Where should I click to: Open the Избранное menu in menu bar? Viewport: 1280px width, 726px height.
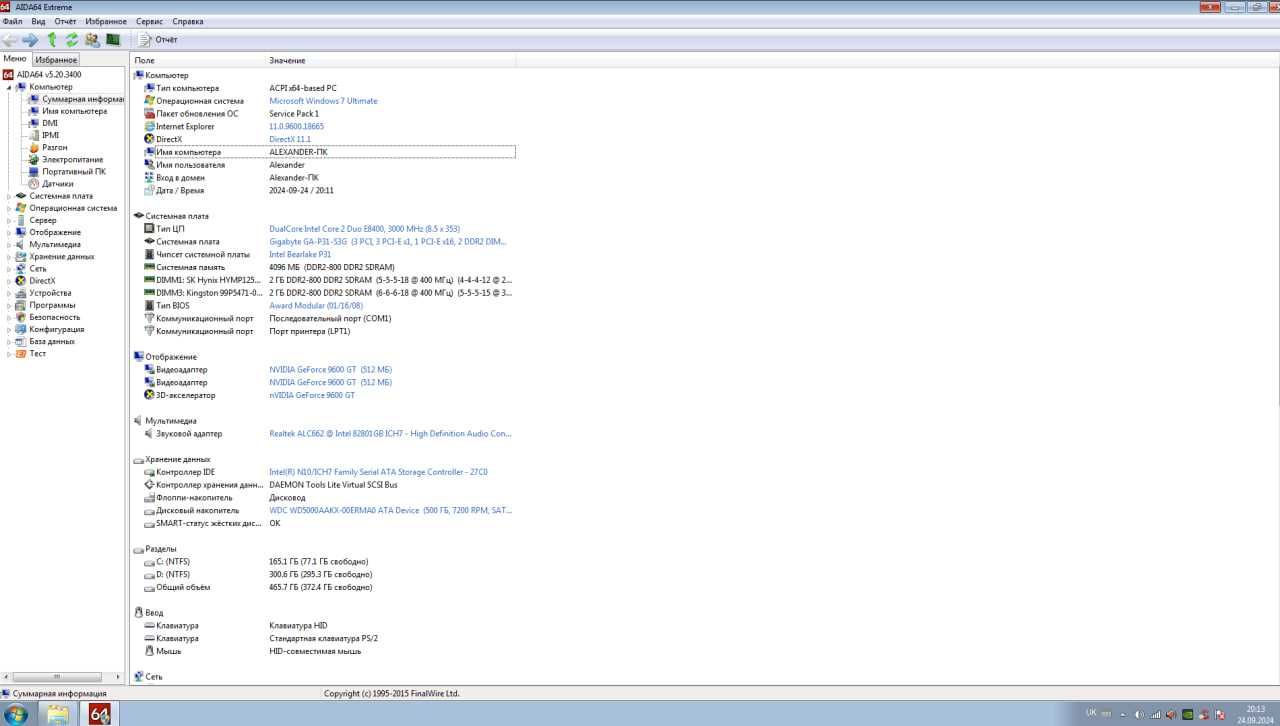(106, 21)
